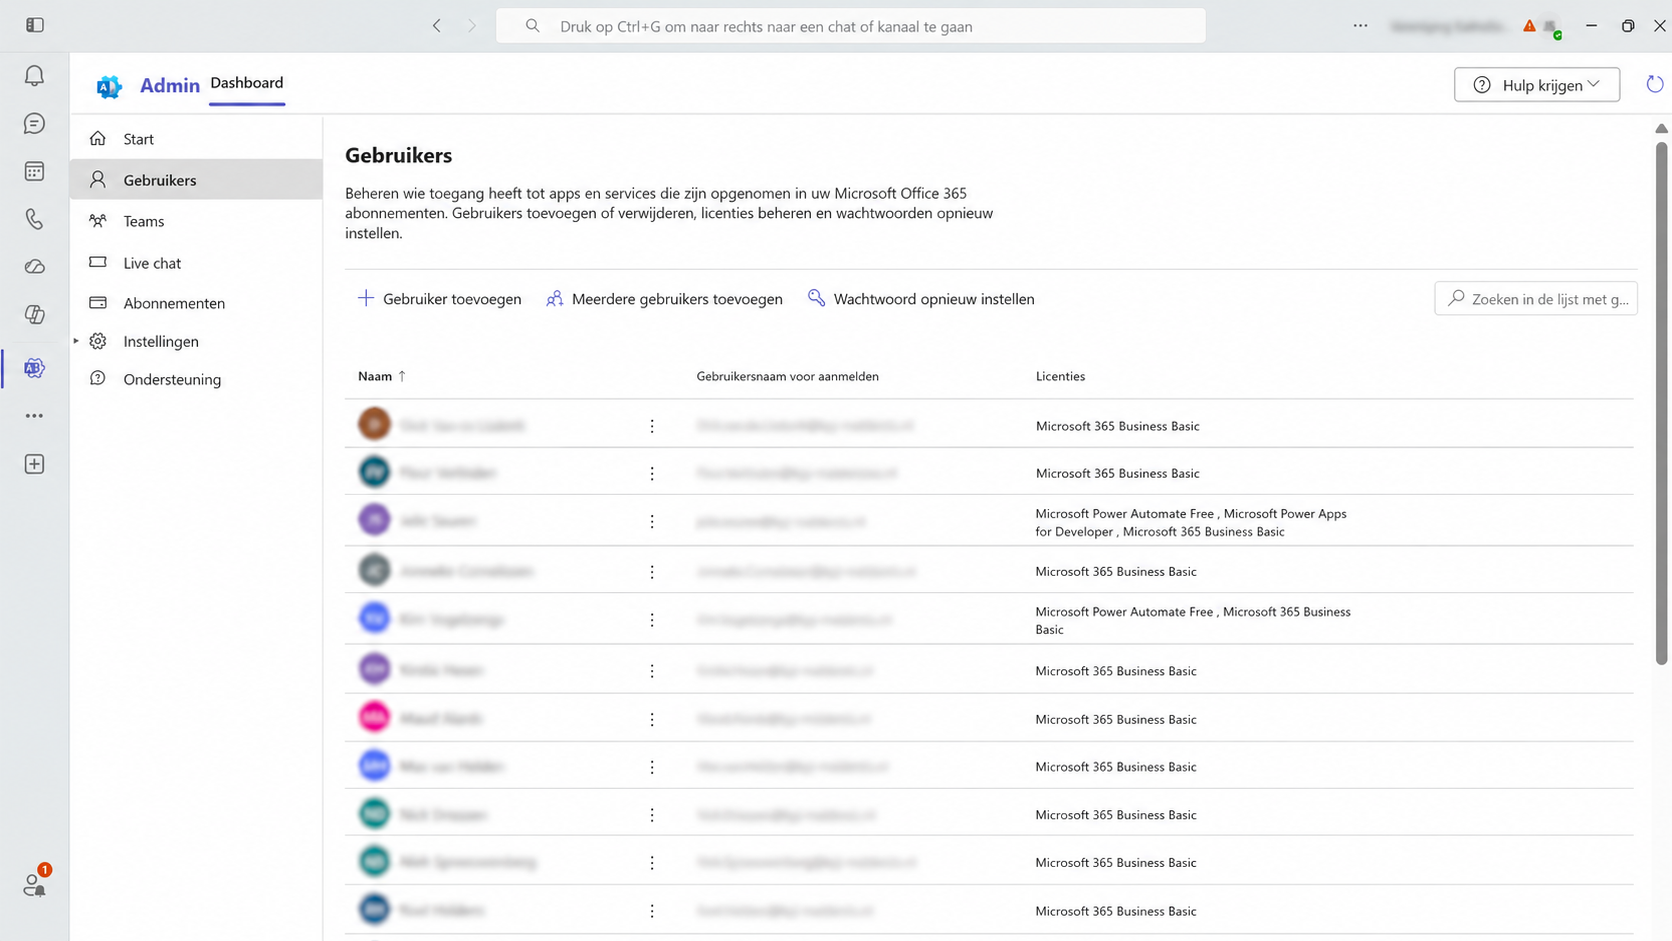Image resolution: width=1672 pixels, height=941 pixels.
Task: Open options for the Power Automate Free, Business Basic row
Action: coord(652,620)
